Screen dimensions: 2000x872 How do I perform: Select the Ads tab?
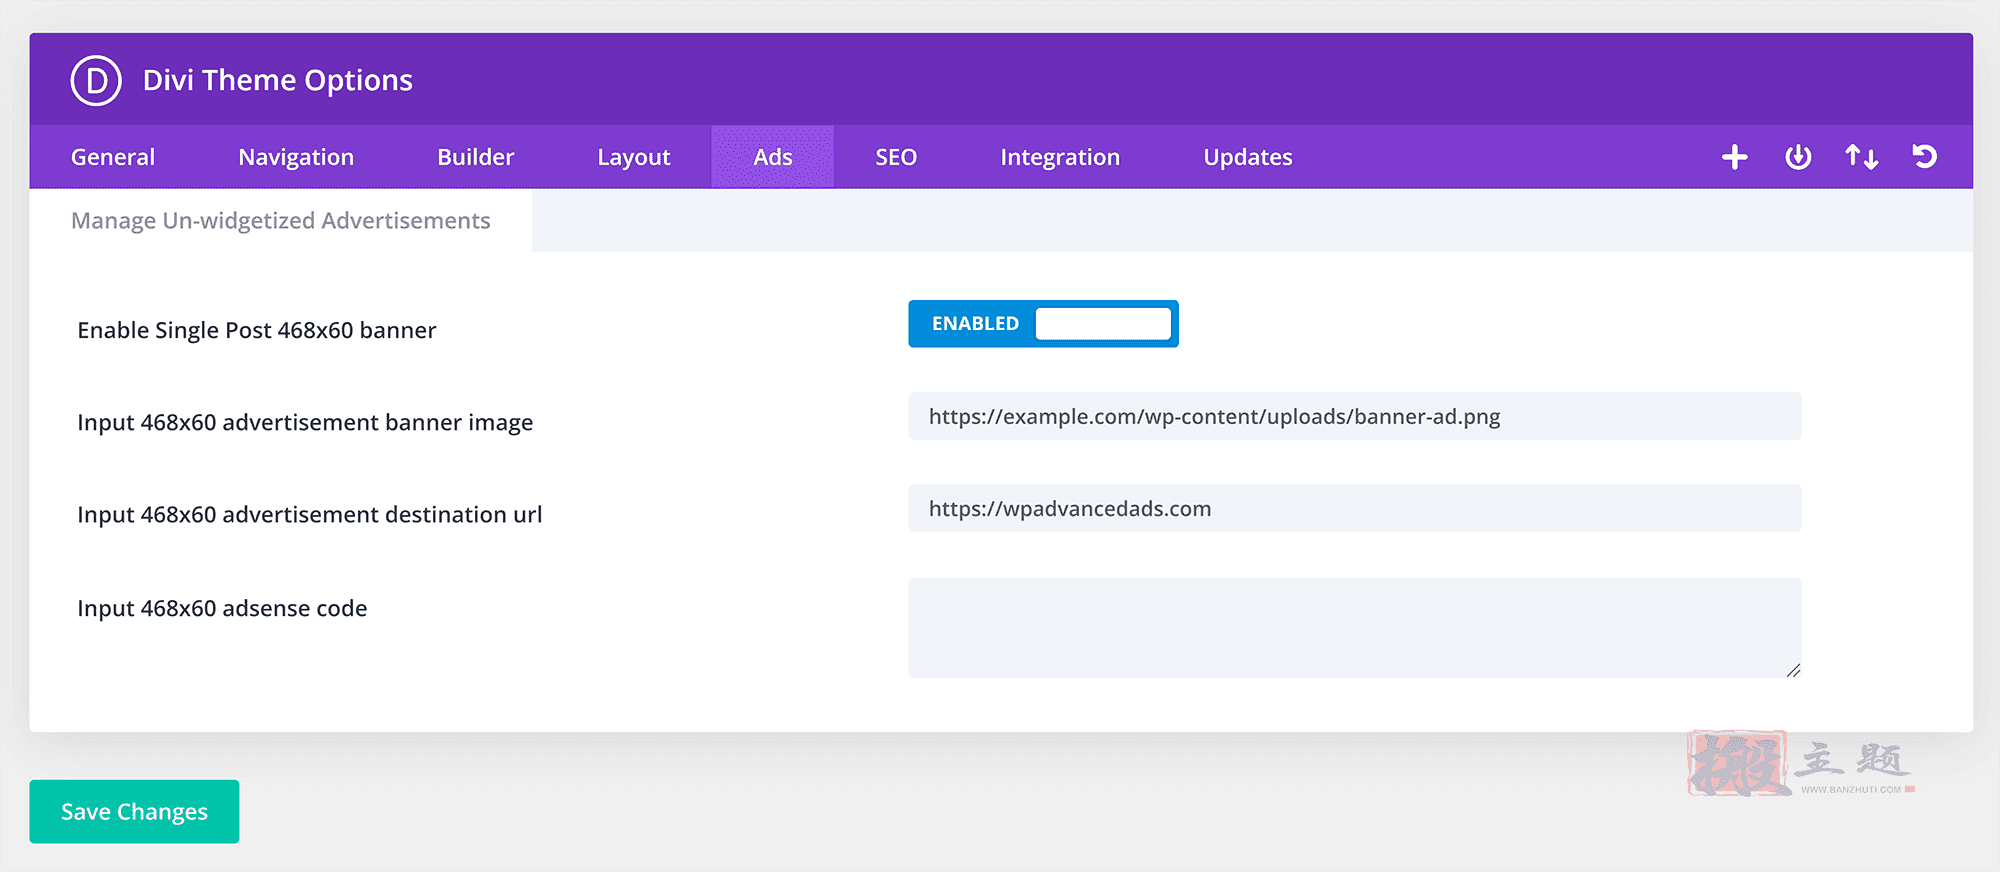pyautogui.click(x=773, y=157)
